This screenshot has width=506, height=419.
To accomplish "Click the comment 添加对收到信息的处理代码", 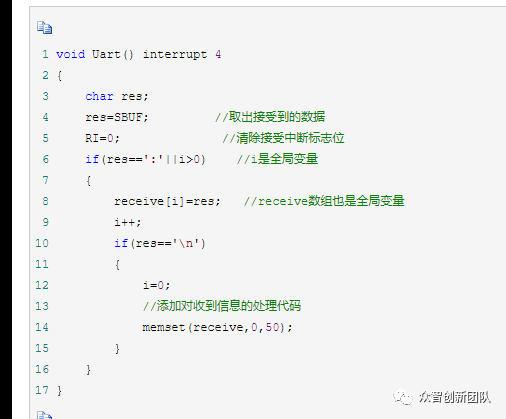I will (222, 306).
